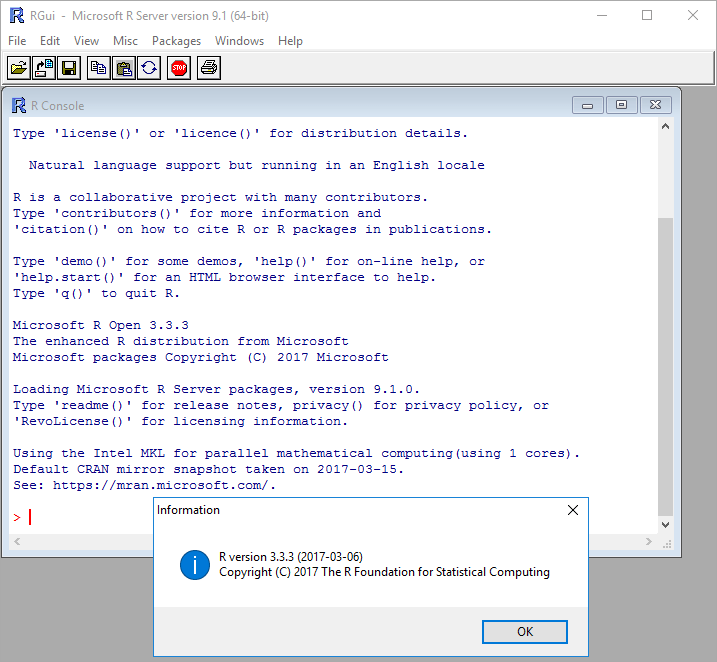717x662 pixels.
Task: Click 'Default CRAN mirror snapshot' console line
Action: 209,470
